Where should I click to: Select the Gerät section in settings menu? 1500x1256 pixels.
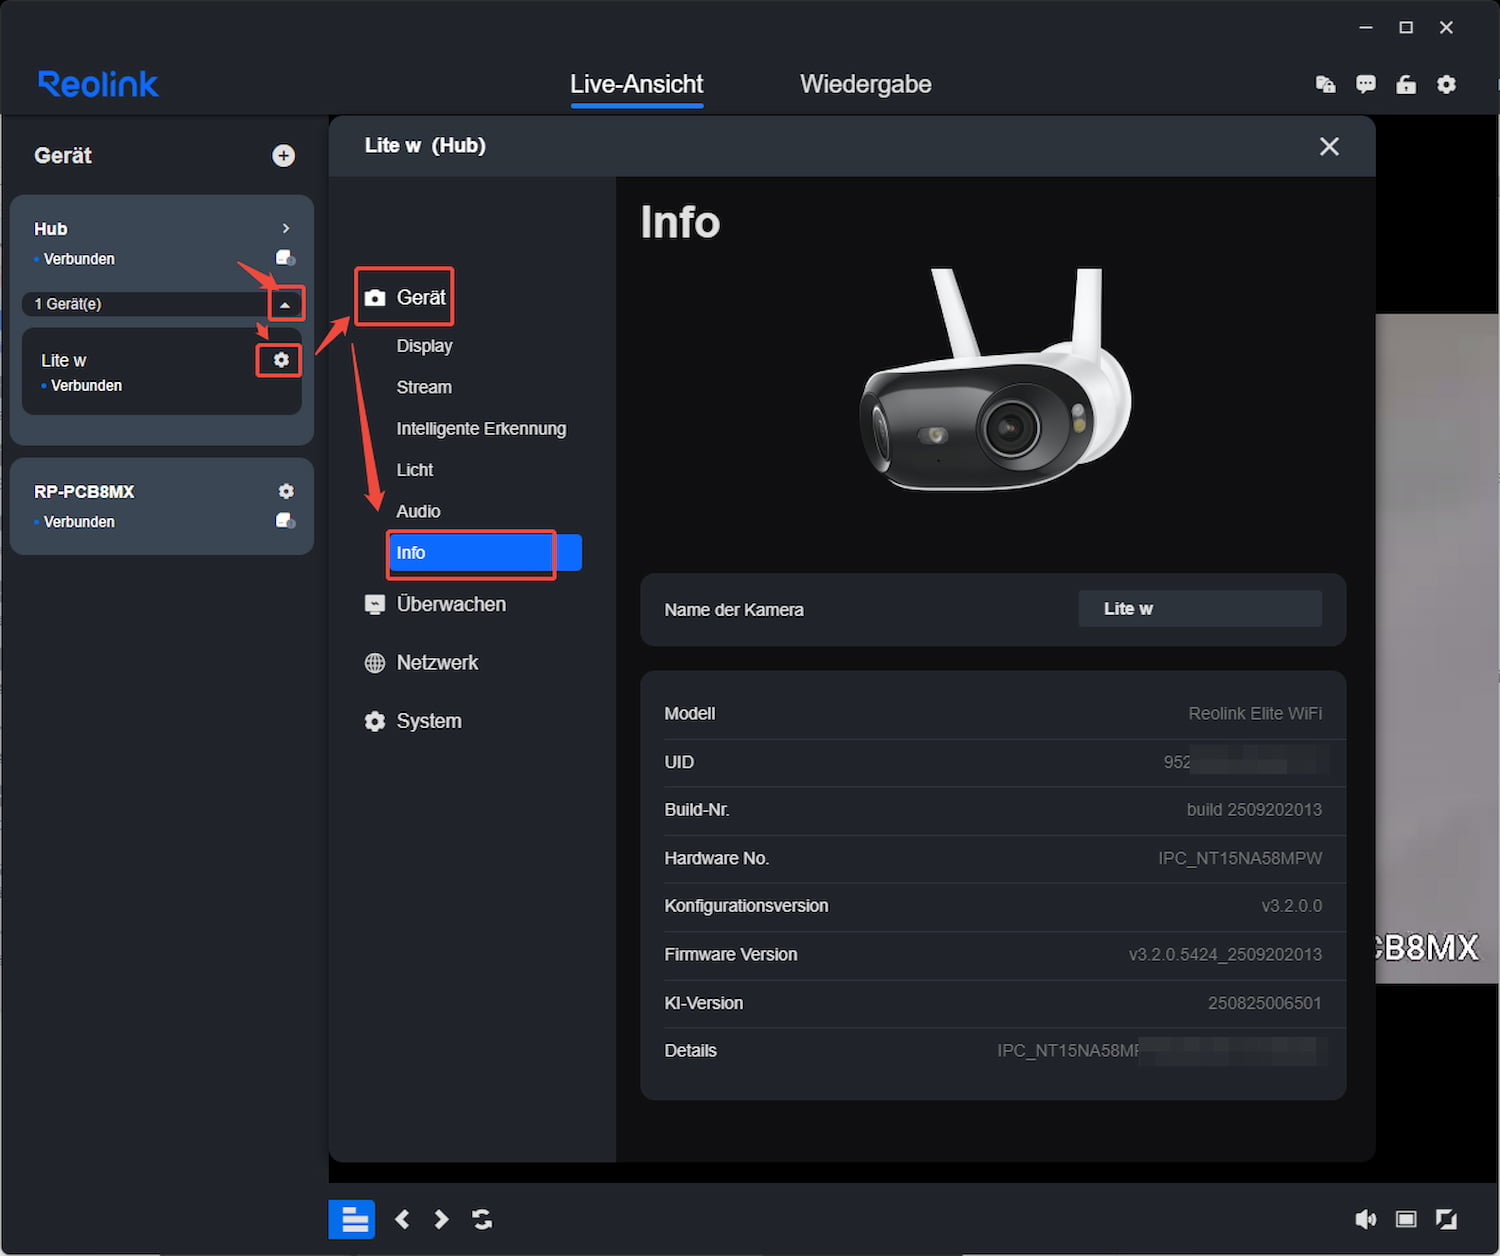click(x=421, y=297)
